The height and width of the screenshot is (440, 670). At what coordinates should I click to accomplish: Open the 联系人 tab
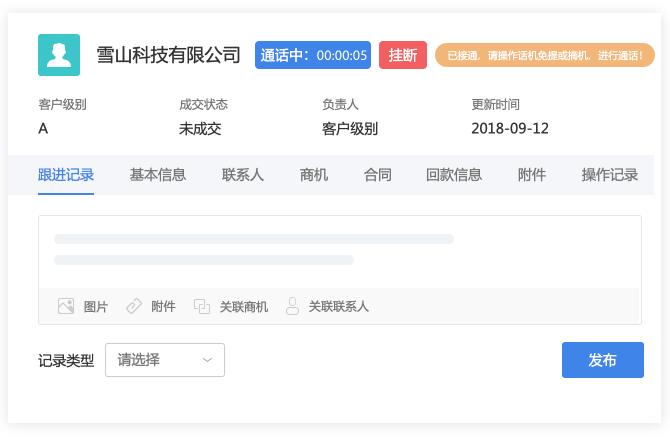(243, 175)
